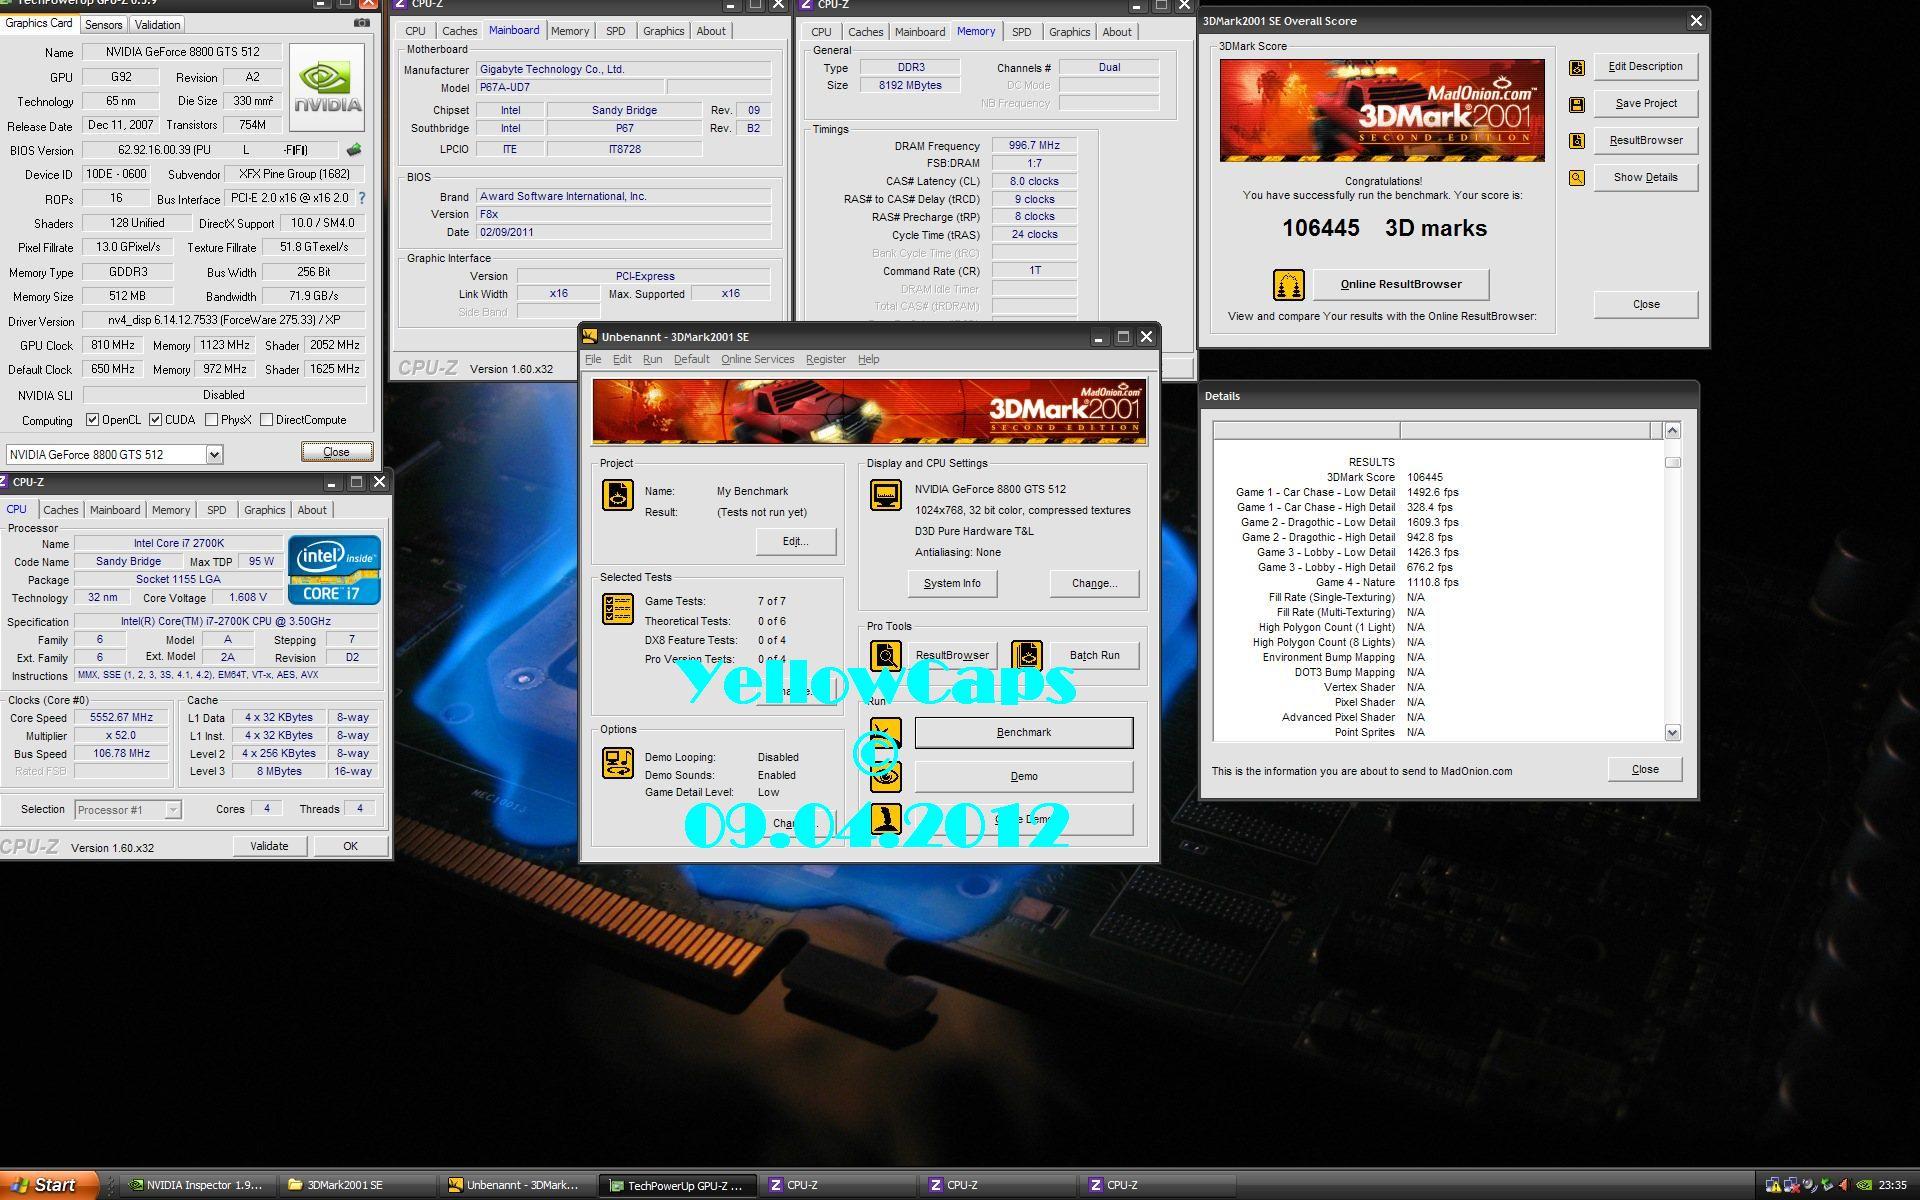Open SPD tab in CPU-Z Mainboard window

point(615,31)
